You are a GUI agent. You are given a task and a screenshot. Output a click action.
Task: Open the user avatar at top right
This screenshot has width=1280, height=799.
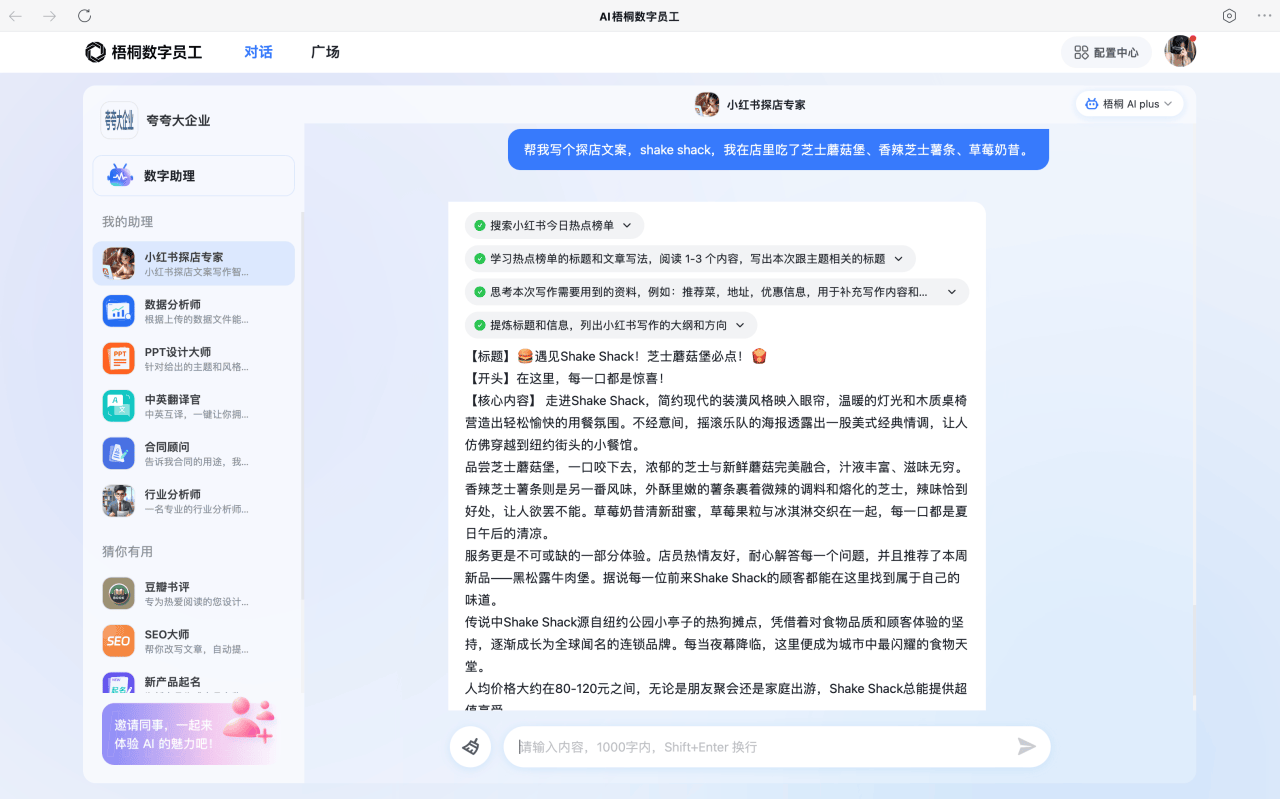pos(1180,51)
